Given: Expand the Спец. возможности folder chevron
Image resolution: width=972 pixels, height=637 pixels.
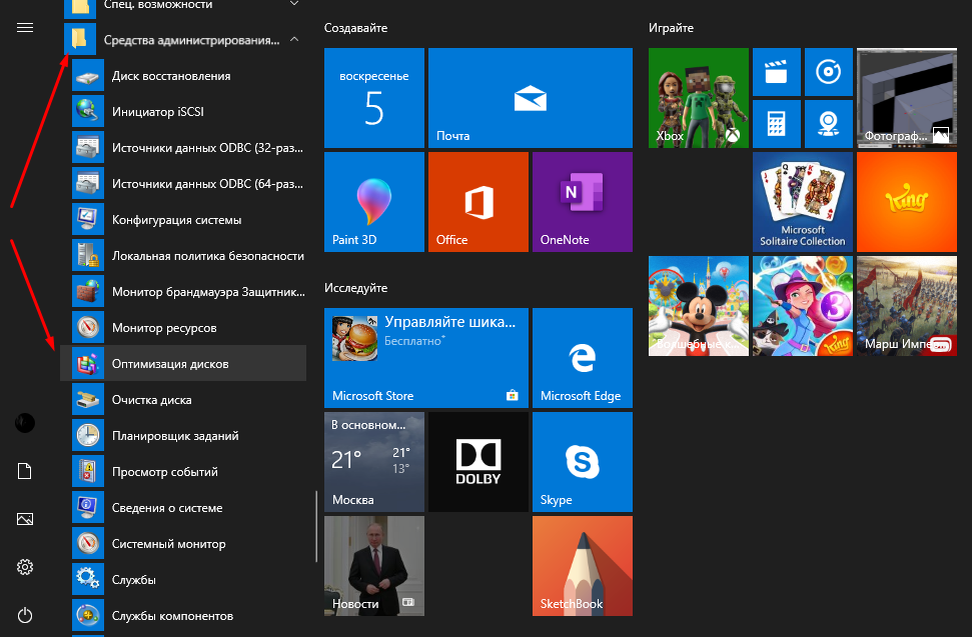Looking at the screenshot, I should point(294,4).
